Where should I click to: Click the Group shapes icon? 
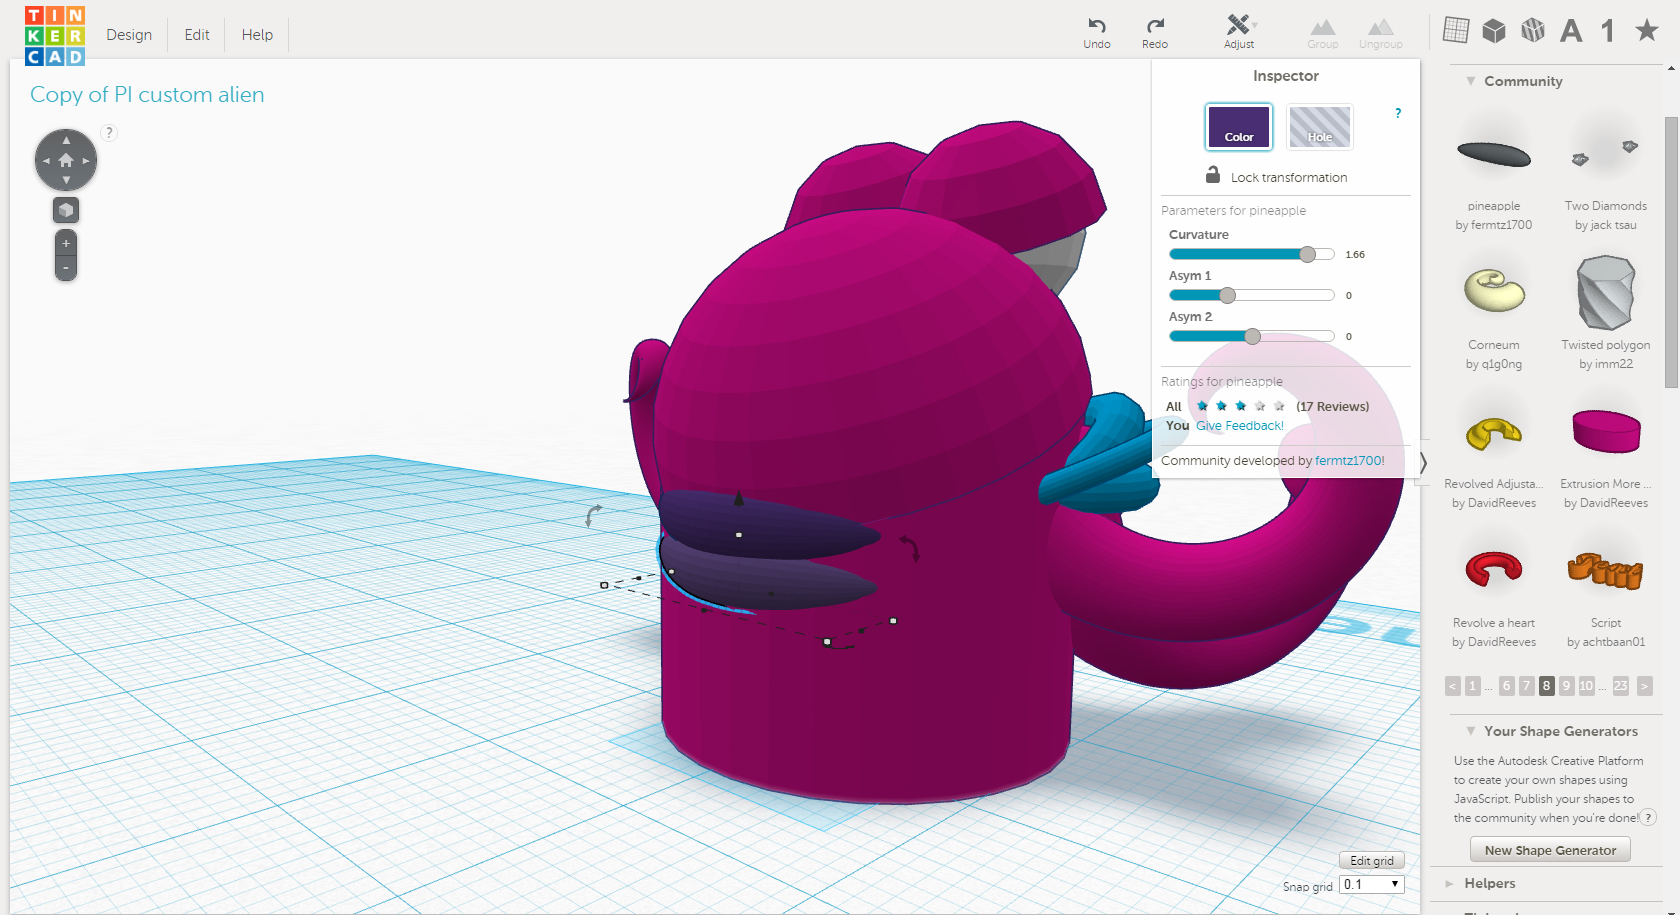click(x=1323, y=32)
